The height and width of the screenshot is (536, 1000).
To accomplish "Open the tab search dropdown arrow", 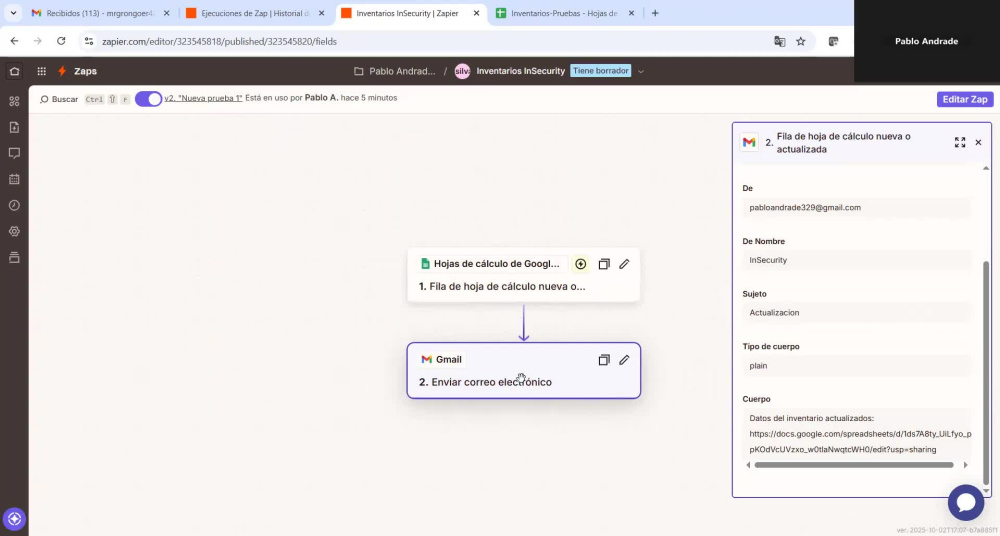I will (x=13, y=13).
